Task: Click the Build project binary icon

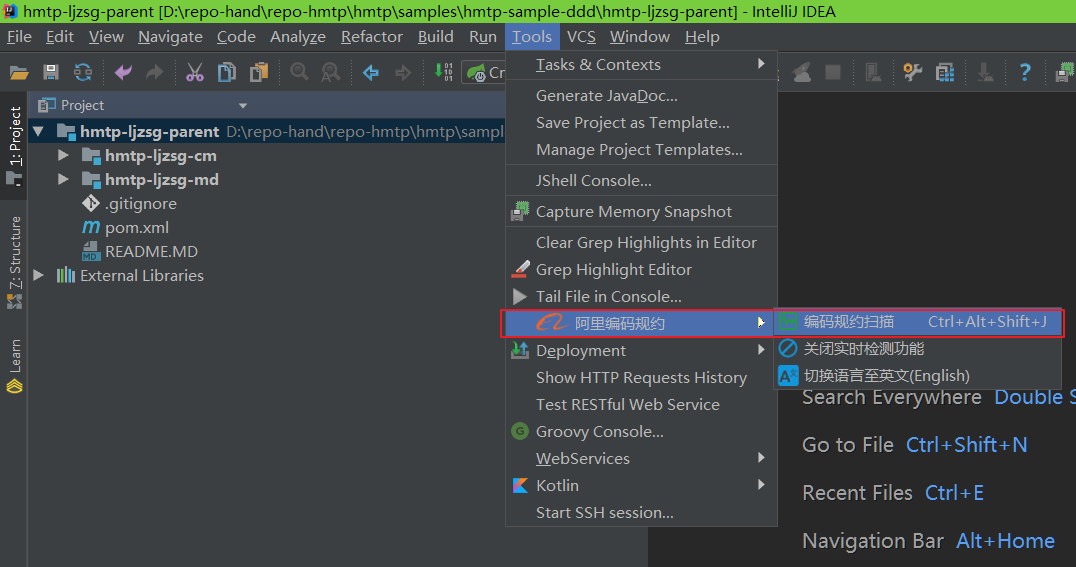Action: [443, 72]
